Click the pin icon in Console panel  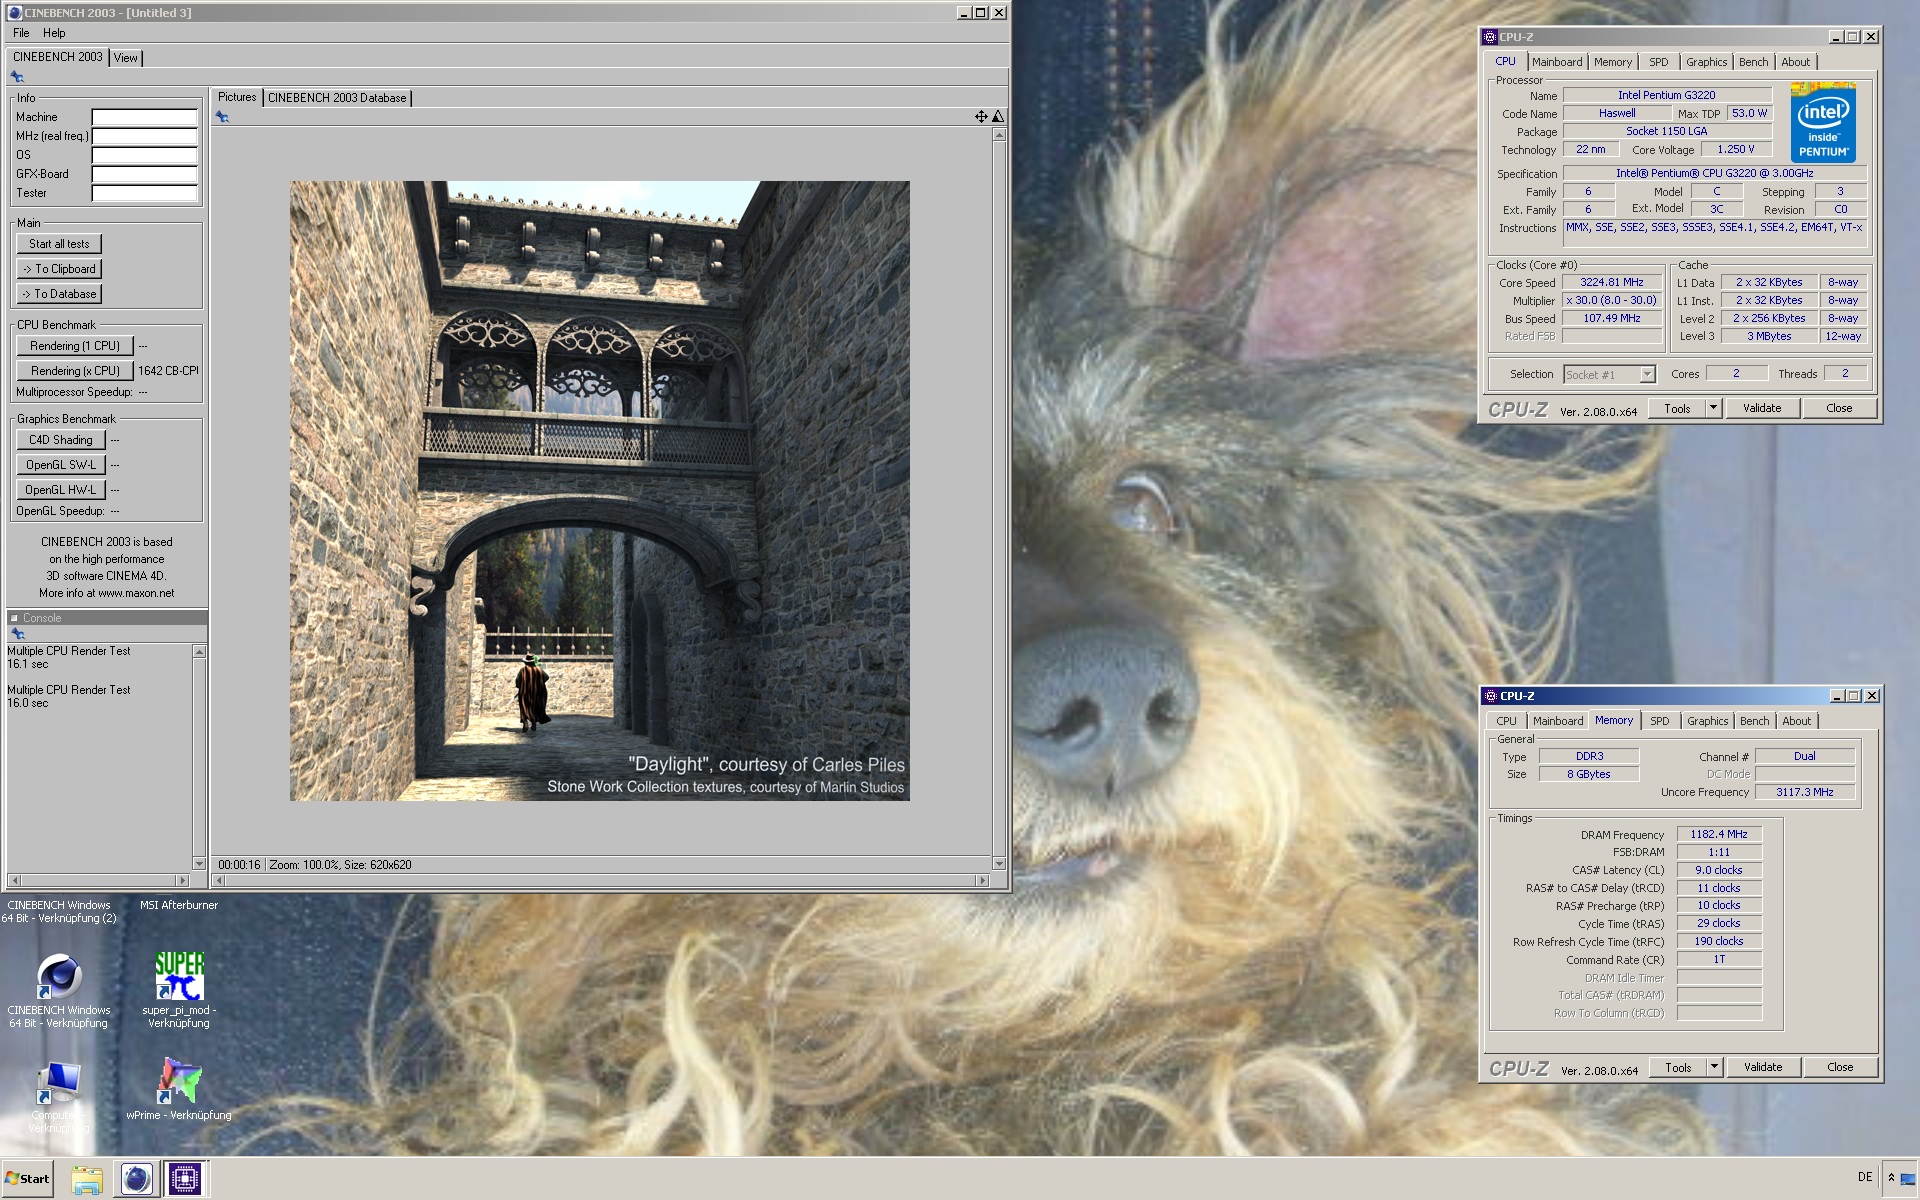click(x=17, y=634)
